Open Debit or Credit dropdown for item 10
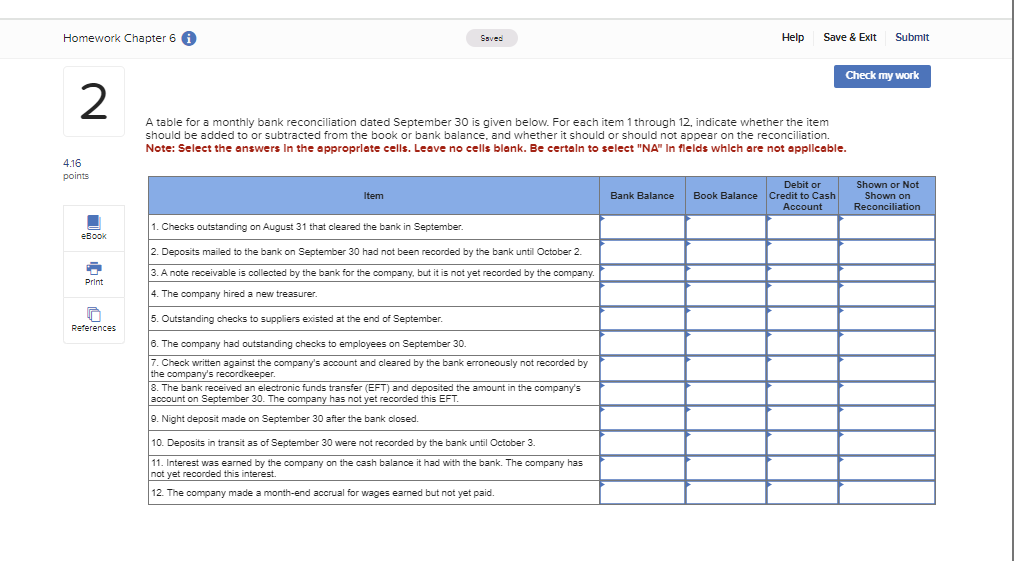1014x561 pixels. (803, 443)
